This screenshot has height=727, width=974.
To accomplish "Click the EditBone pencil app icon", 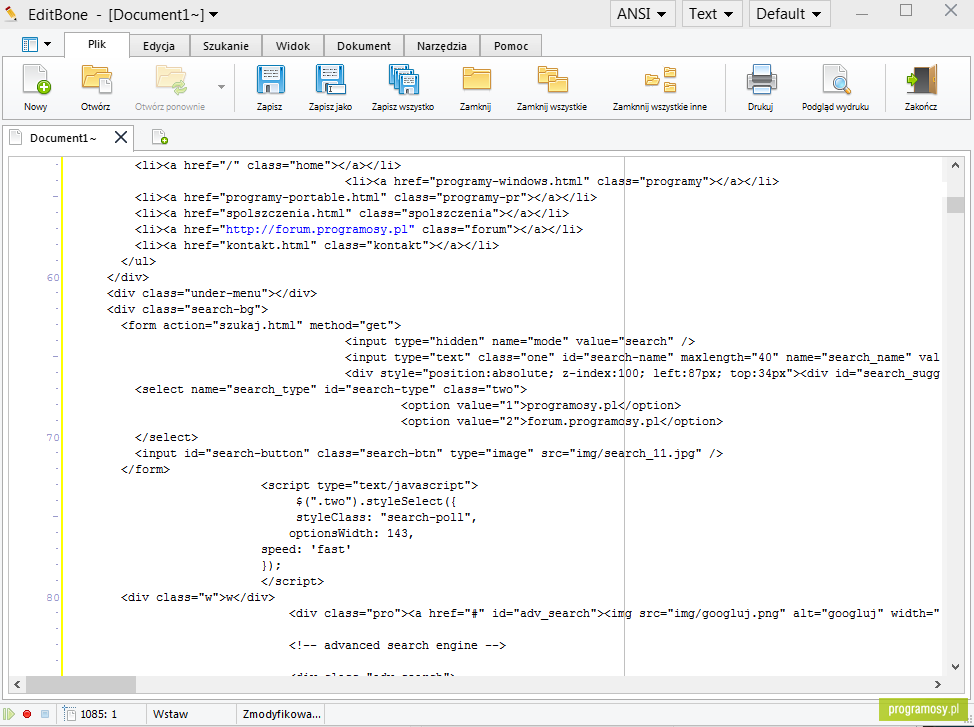I will [11, 13].
